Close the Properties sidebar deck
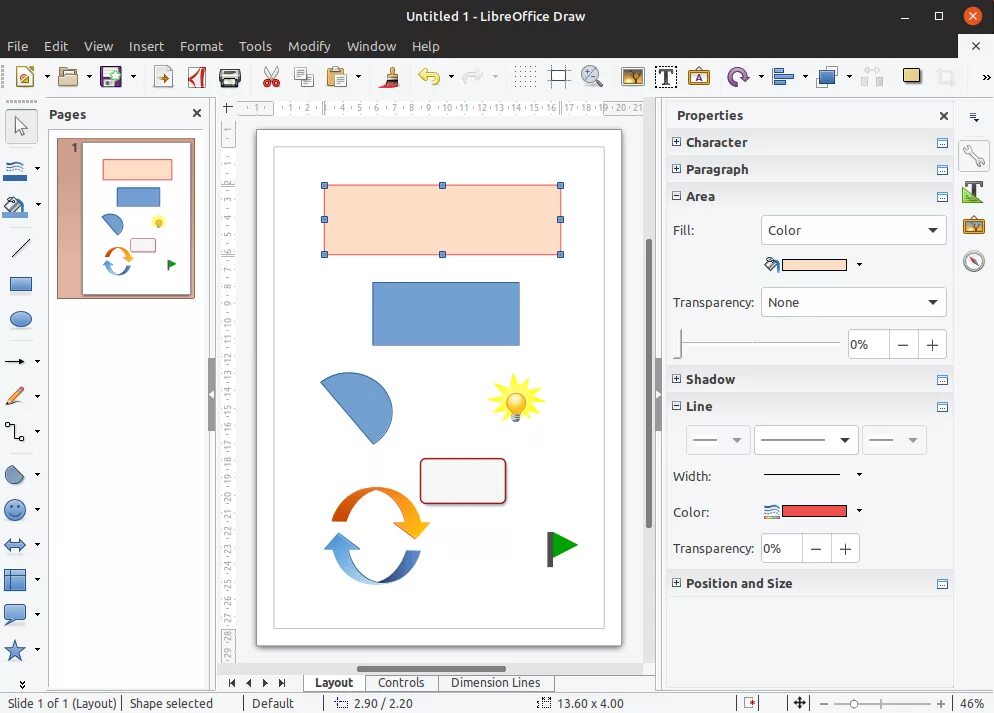The height and width of the screenshot is (713, 994). (x=944, y=116)
